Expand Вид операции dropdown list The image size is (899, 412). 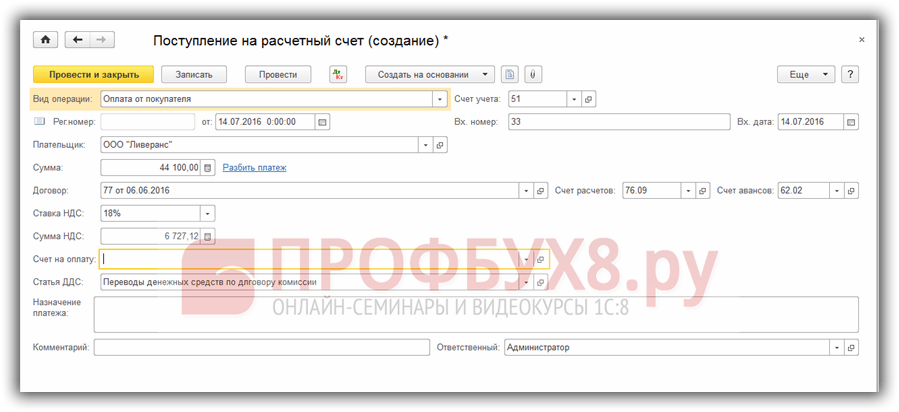pyautogui.click(x=440, y=99)
